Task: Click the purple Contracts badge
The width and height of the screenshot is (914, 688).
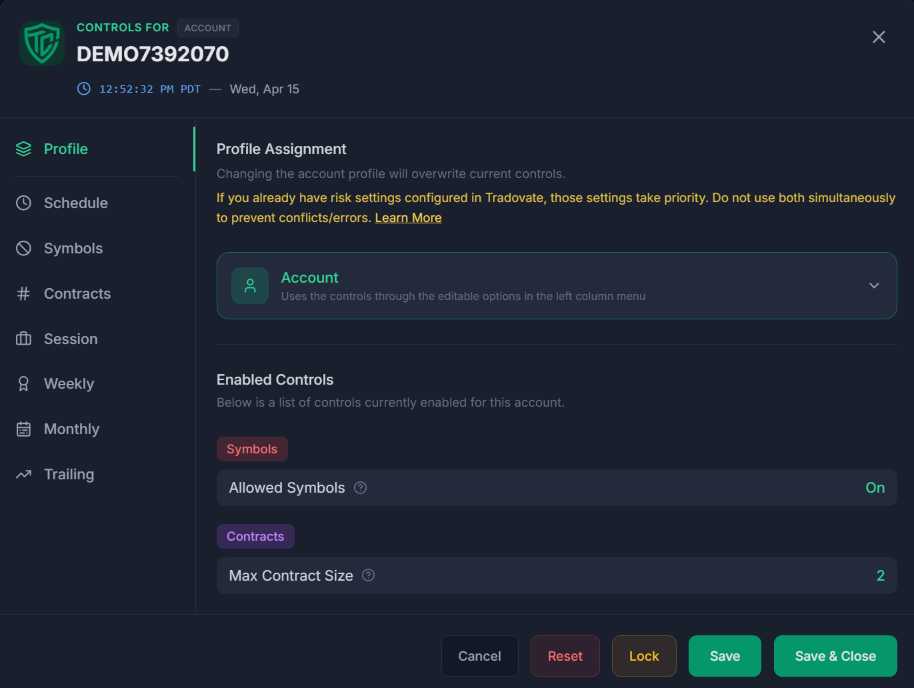Action: tap(255, 536)
